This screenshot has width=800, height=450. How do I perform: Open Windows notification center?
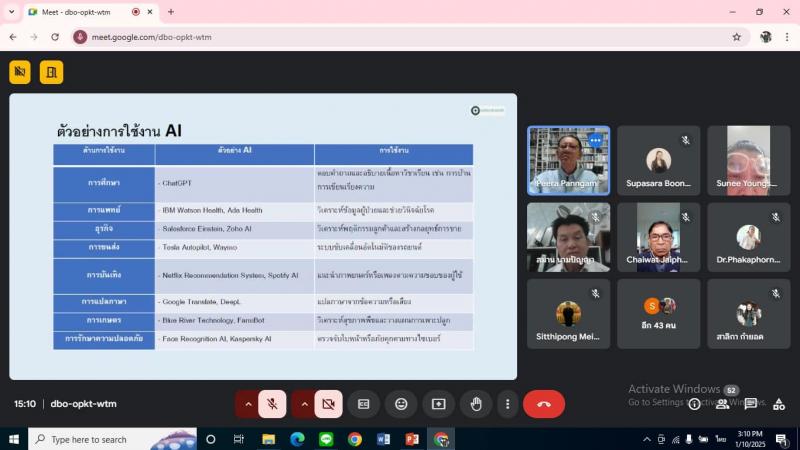click(x=781, y=439)
